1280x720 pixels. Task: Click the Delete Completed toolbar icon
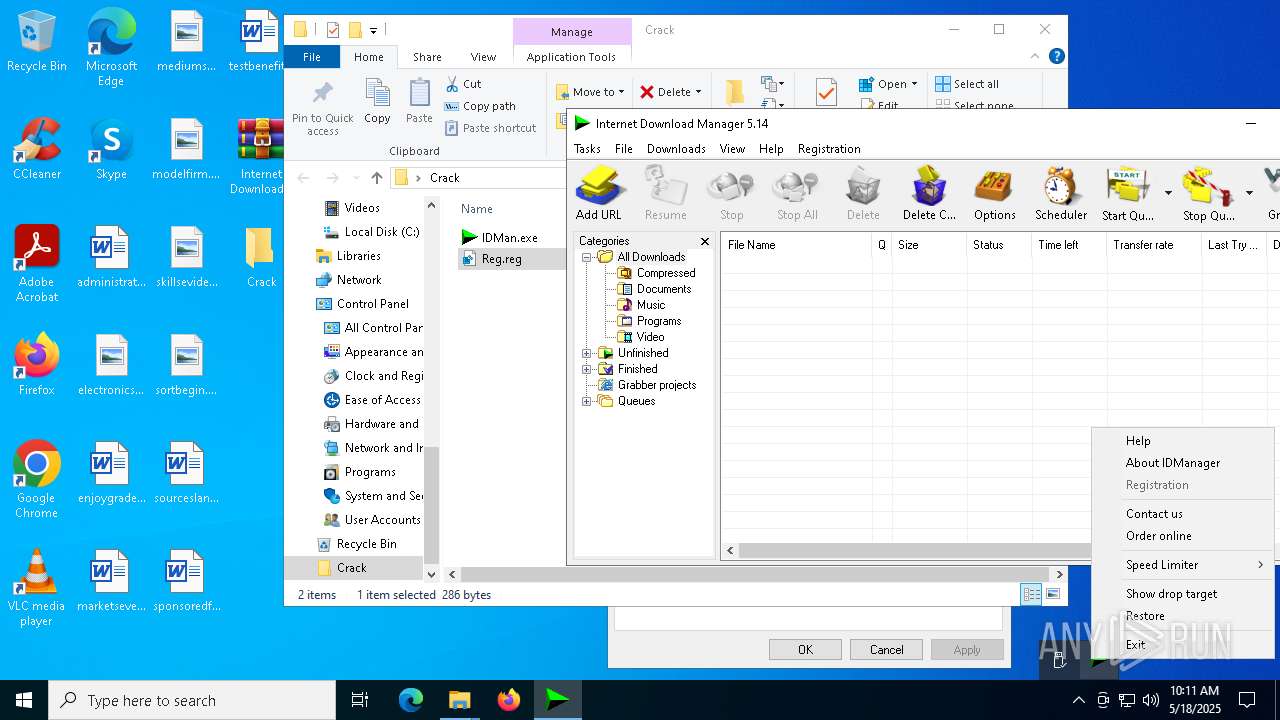click(929, 194)
